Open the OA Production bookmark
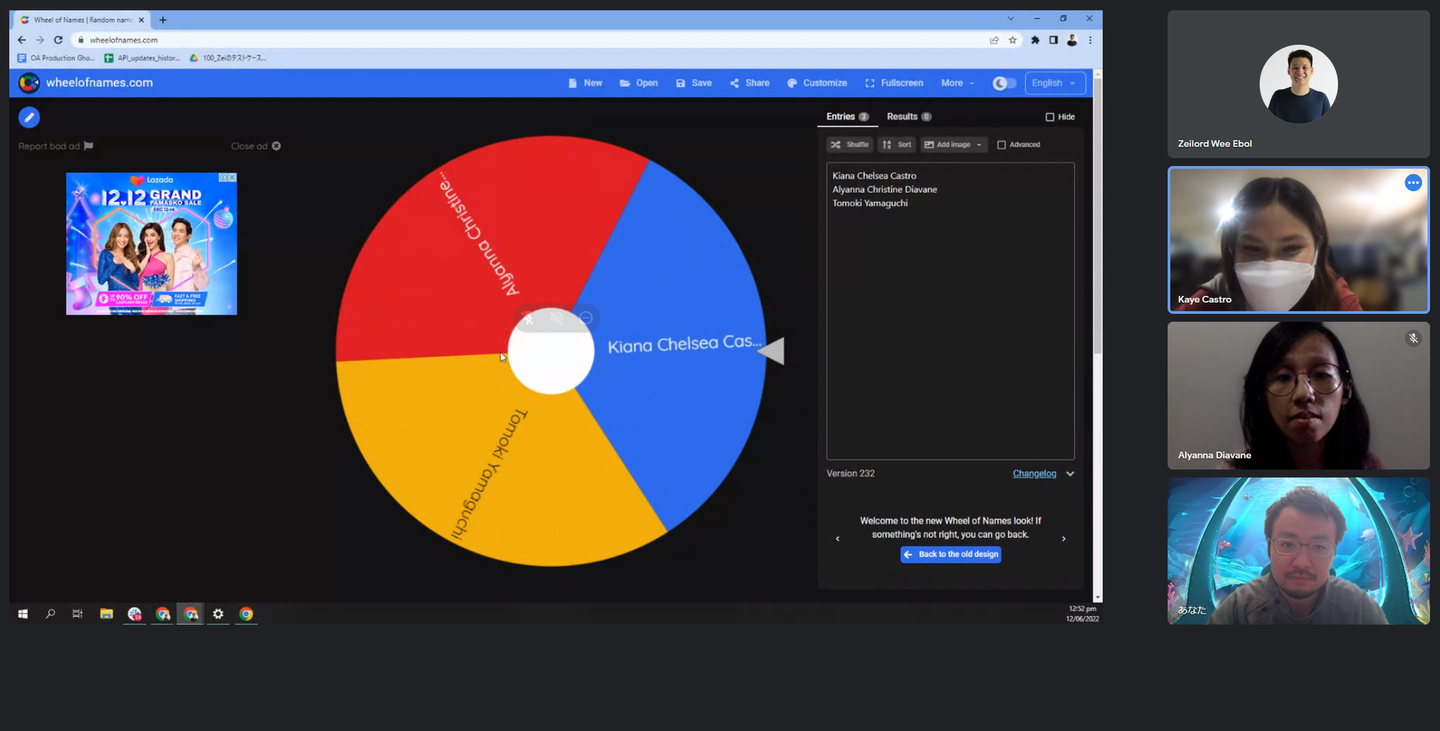This screenshot has width=1440, height=731. click(56, 58)
